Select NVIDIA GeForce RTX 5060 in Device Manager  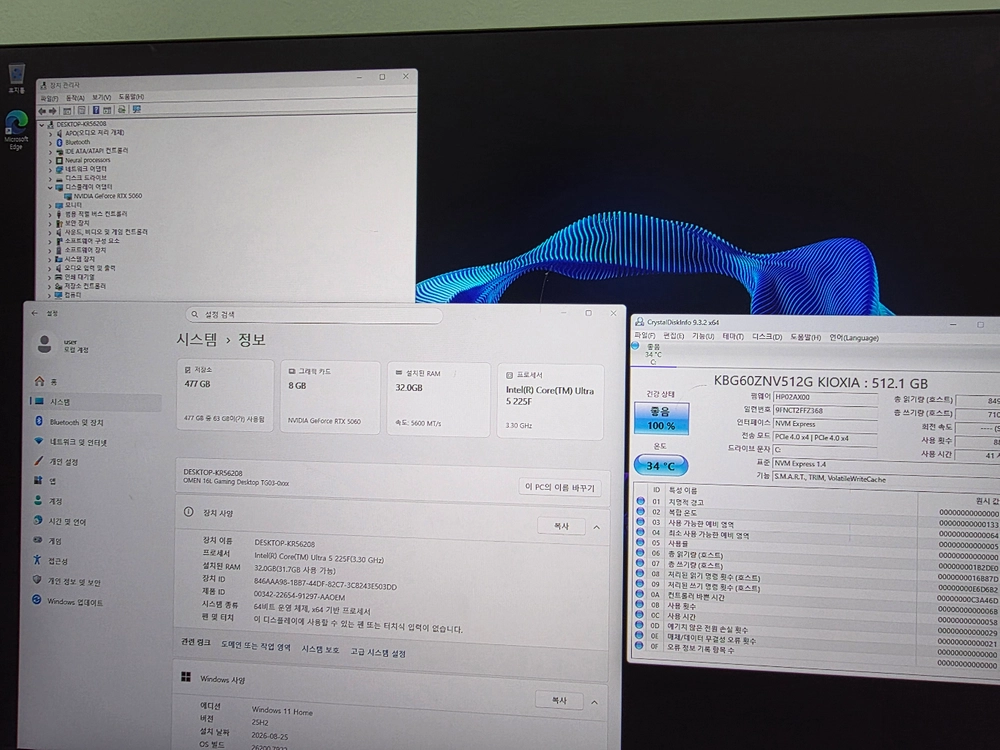102,196
